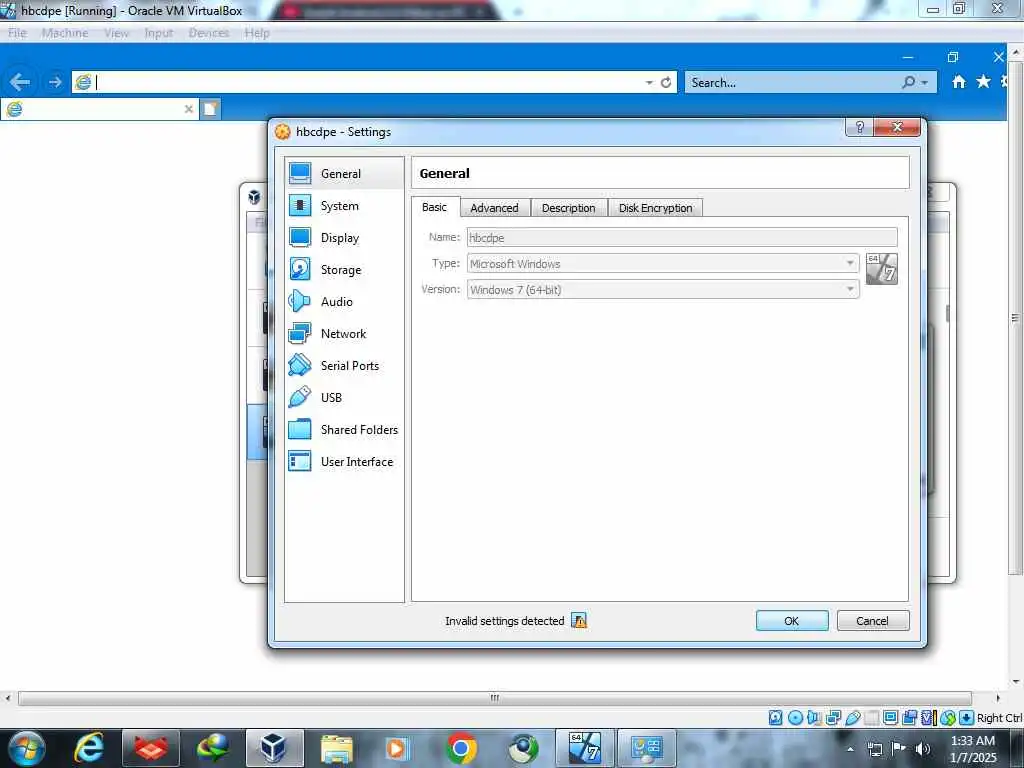Open the Audio settings category
Image resolution: width=1024 pixels, height=768 pixels.
[x=344, y=302]
